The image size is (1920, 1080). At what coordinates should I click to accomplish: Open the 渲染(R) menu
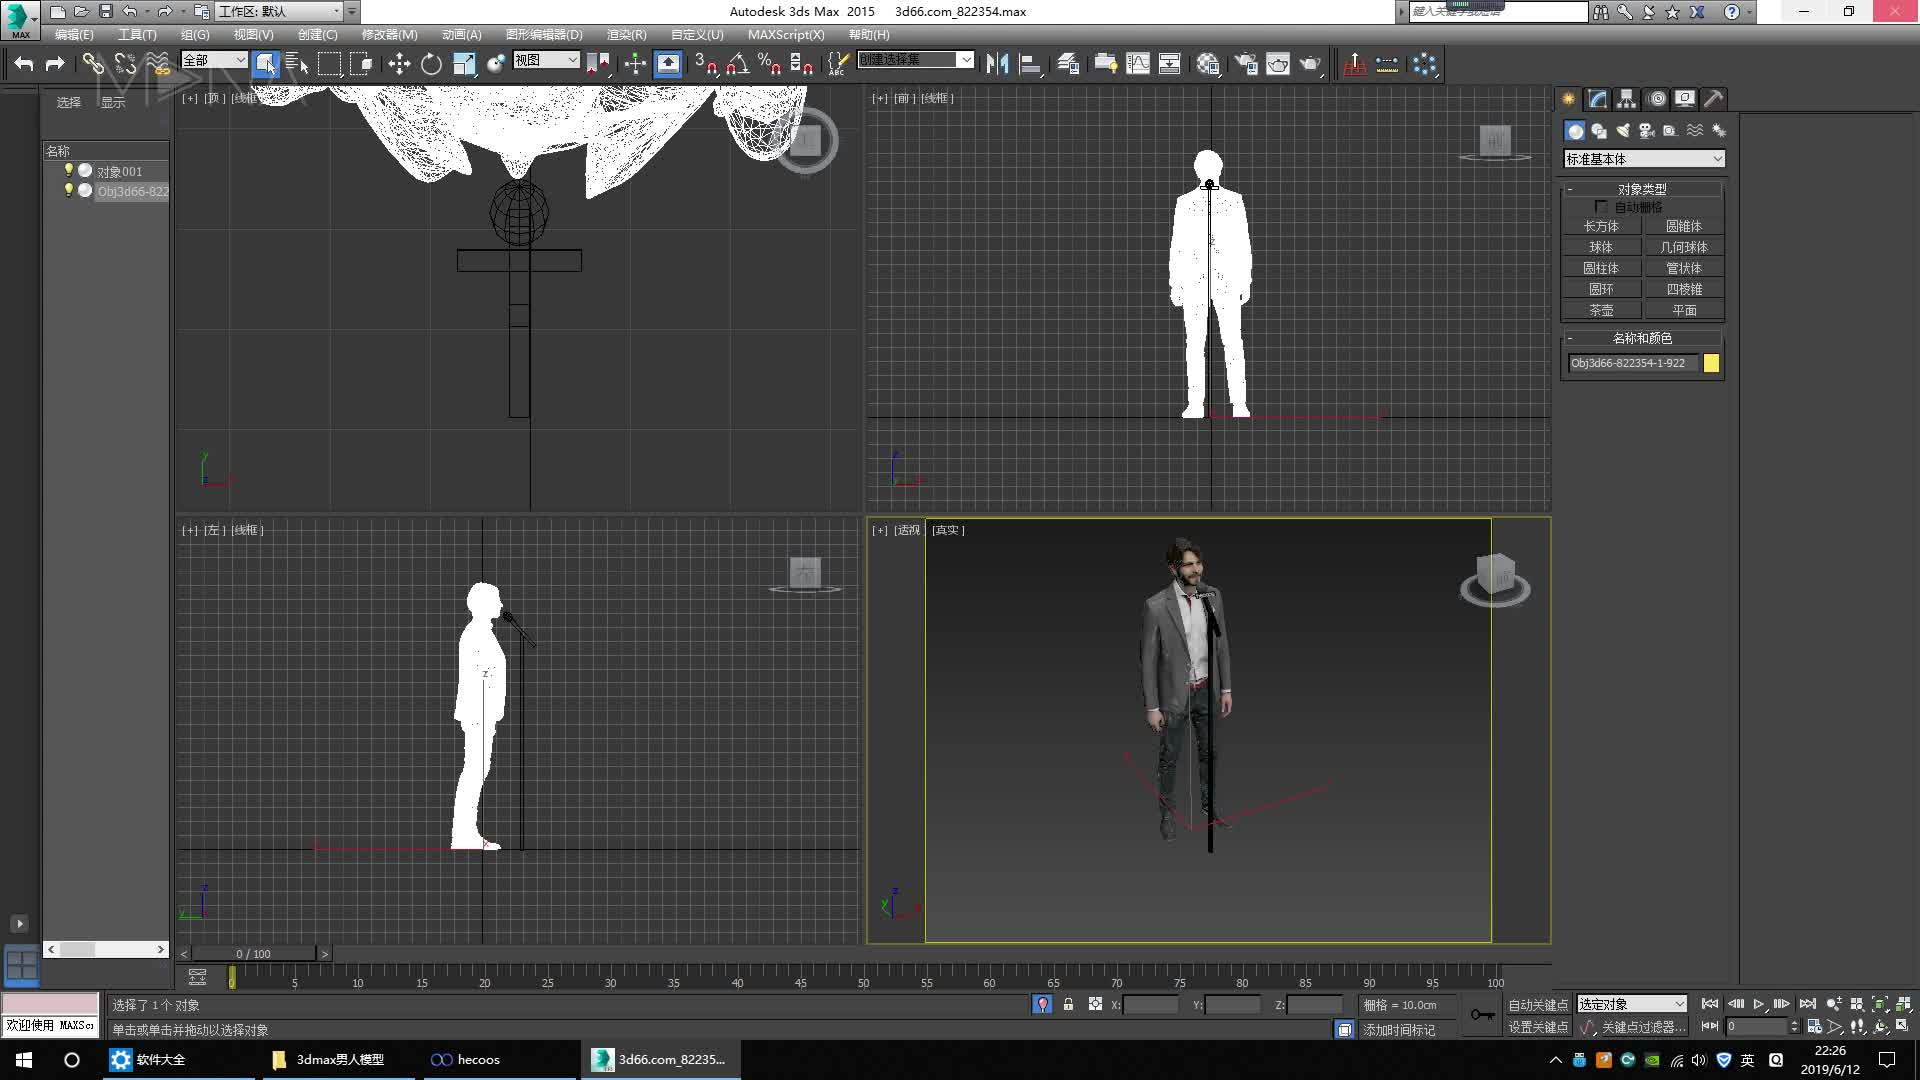click(626, 34)
